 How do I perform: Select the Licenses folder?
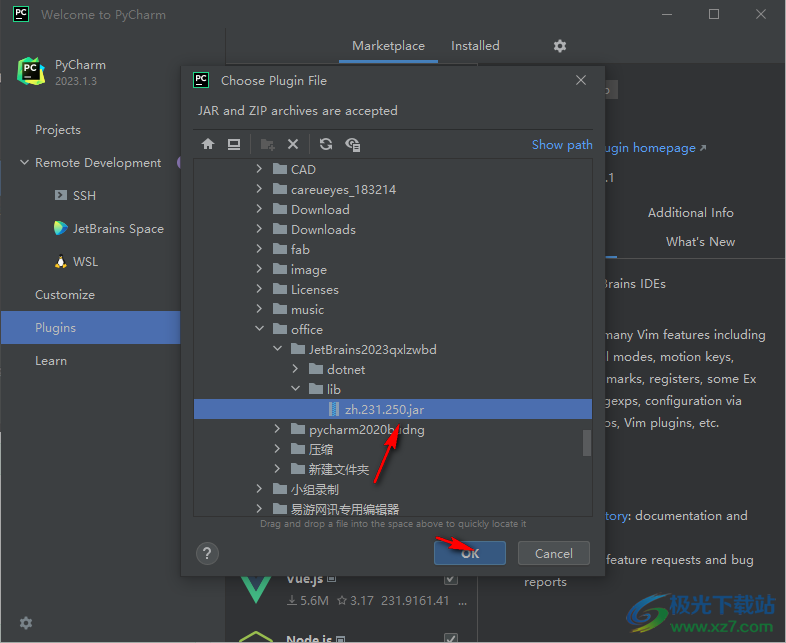tap(392, 289)
